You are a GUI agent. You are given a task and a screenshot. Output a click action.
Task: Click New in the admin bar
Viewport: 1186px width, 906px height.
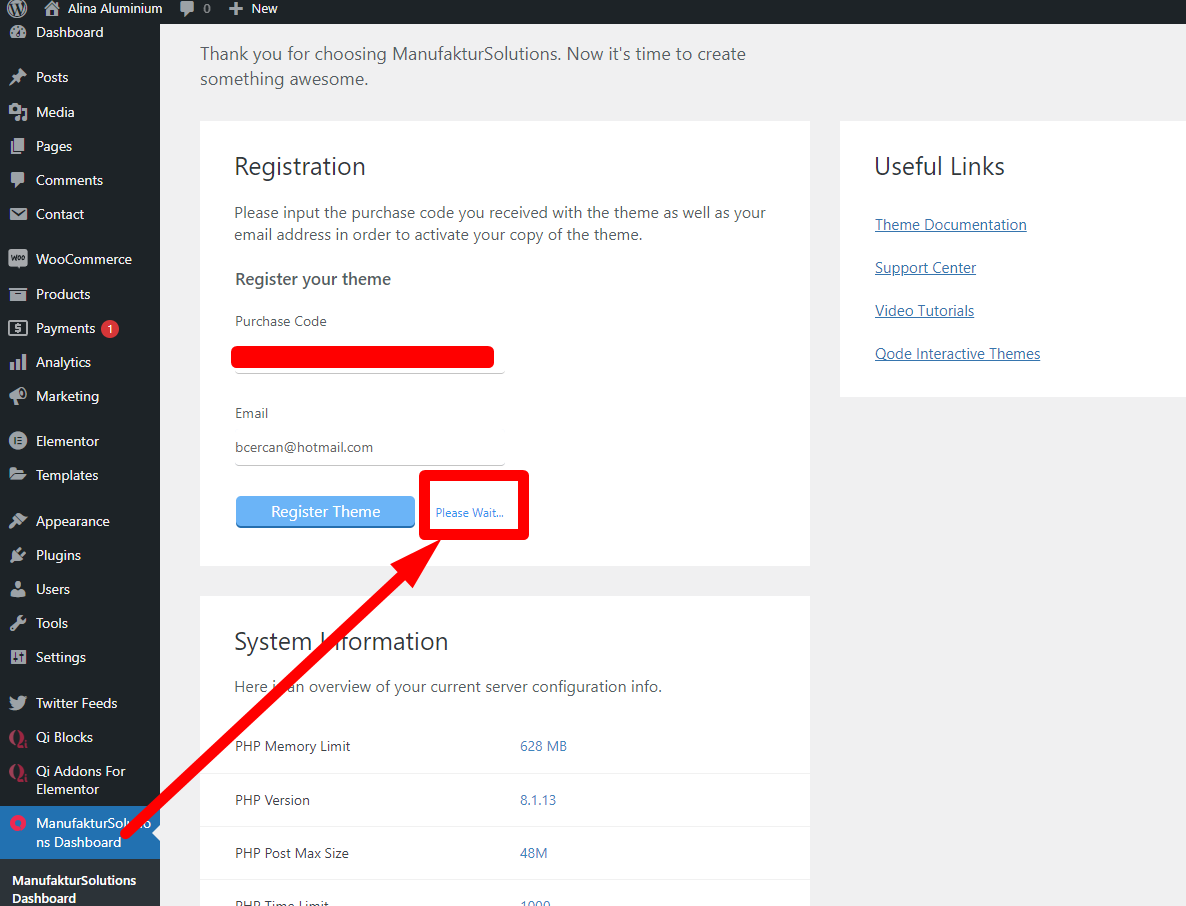(264, 9)
